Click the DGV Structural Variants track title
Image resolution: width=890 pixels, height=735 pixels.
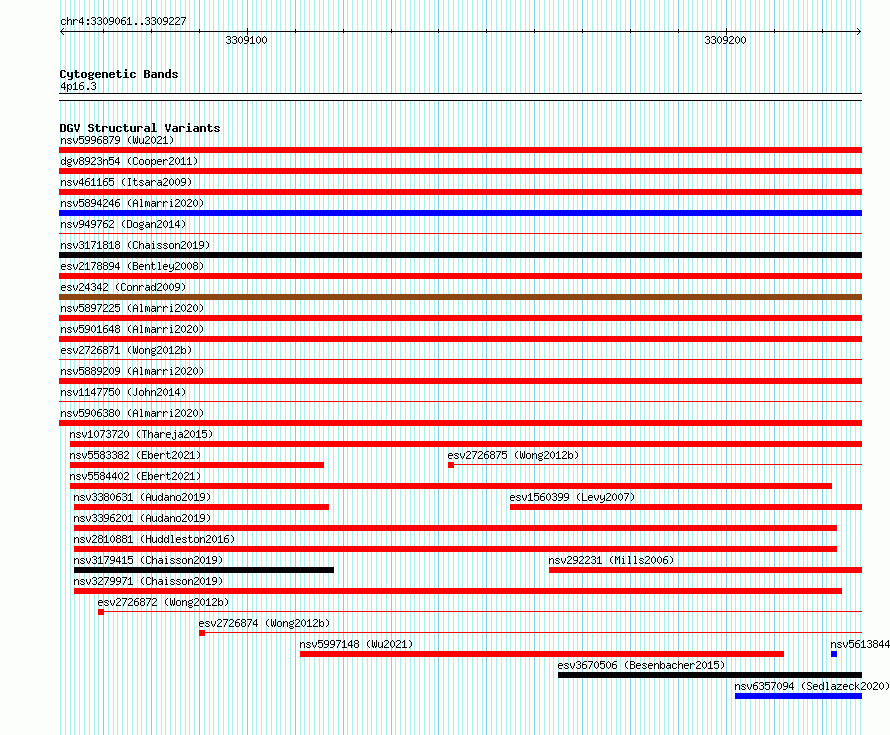pyautogui.click(x=140, y=128)
